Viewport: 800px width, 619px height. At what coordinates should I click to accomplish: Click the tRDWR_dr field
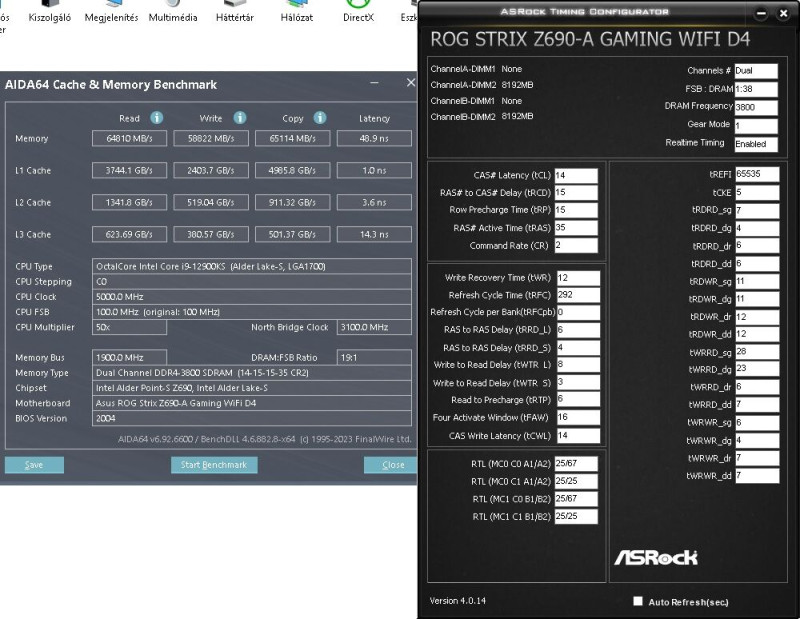757,316
